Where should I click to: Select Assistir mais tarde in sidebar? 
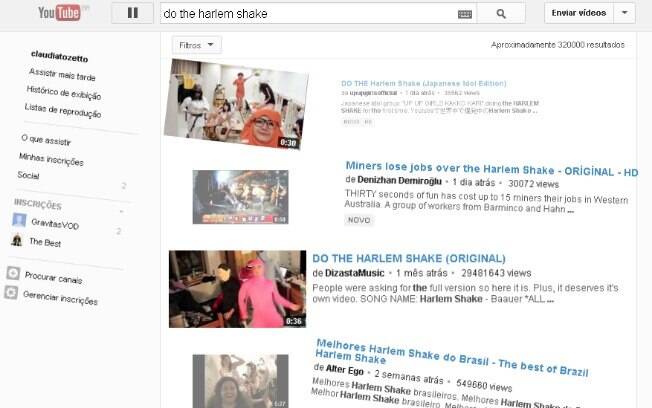click(62, 75)
